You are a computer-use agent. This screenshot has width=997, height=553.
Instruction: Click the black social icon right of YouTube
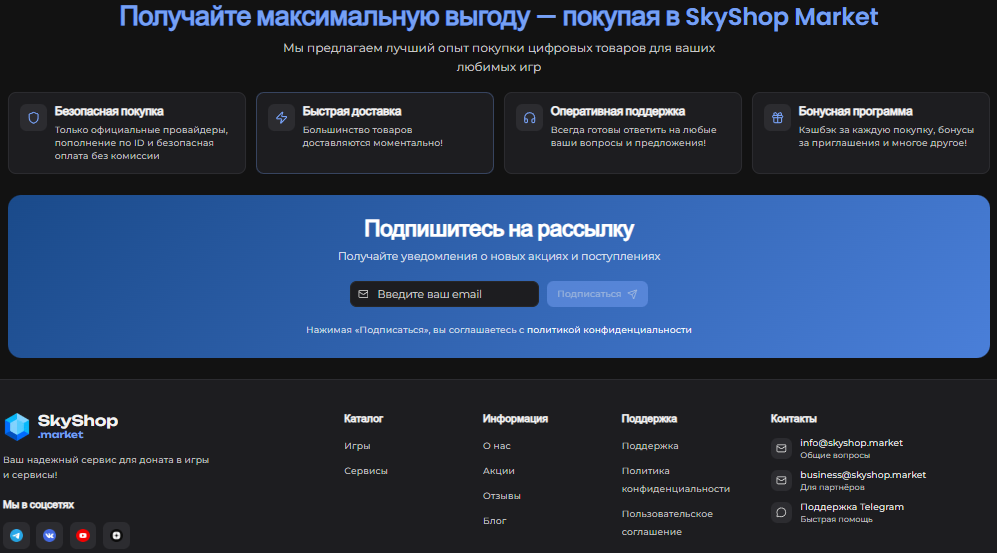(x=117, y=535)
